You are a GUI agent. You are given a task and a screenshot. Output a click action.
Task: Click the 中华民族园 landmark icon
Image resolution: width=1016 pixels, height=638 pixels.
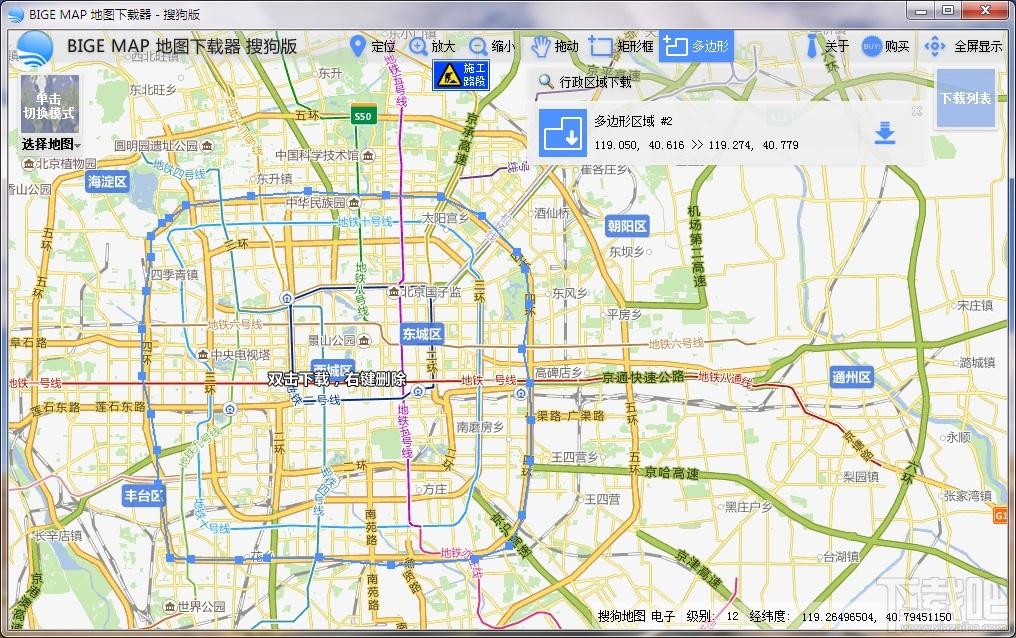(x=354, y=203)
